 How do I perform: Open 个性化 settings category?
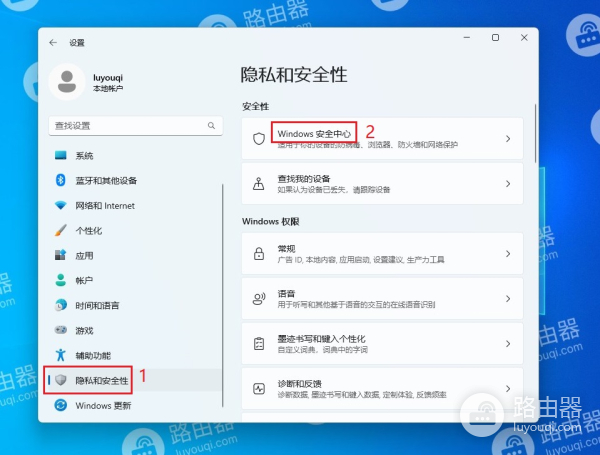pos(89,231)
